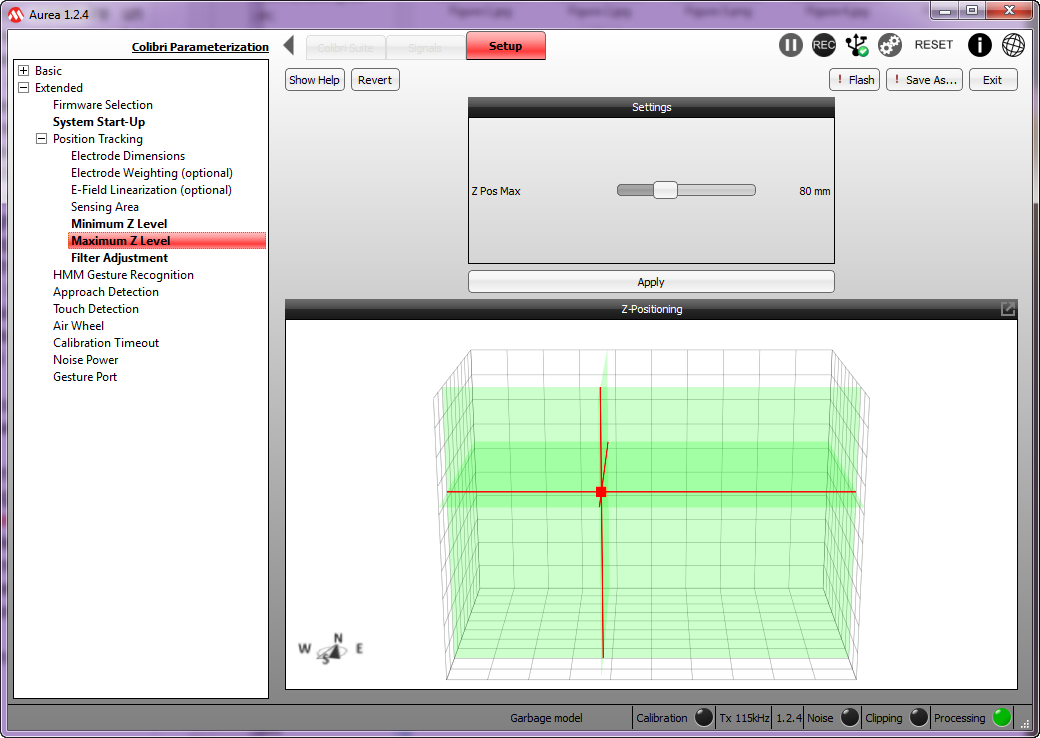Open settings via the gears icon
Viewport: 1040px width, 738px height.
point(890,45)
